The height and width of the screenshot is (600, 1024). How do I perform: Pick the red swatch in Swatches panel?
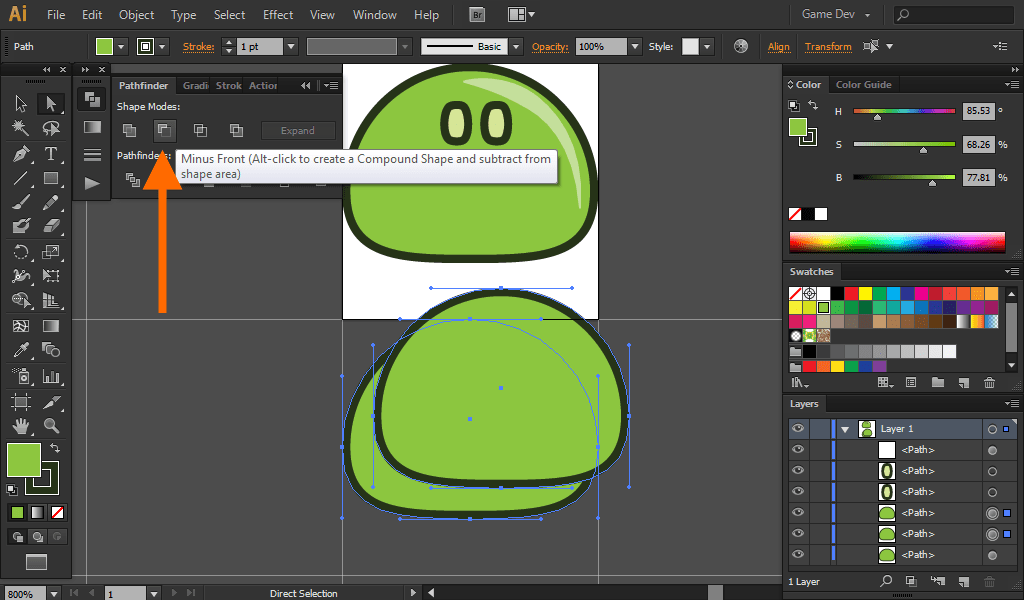tap(850, 293)
